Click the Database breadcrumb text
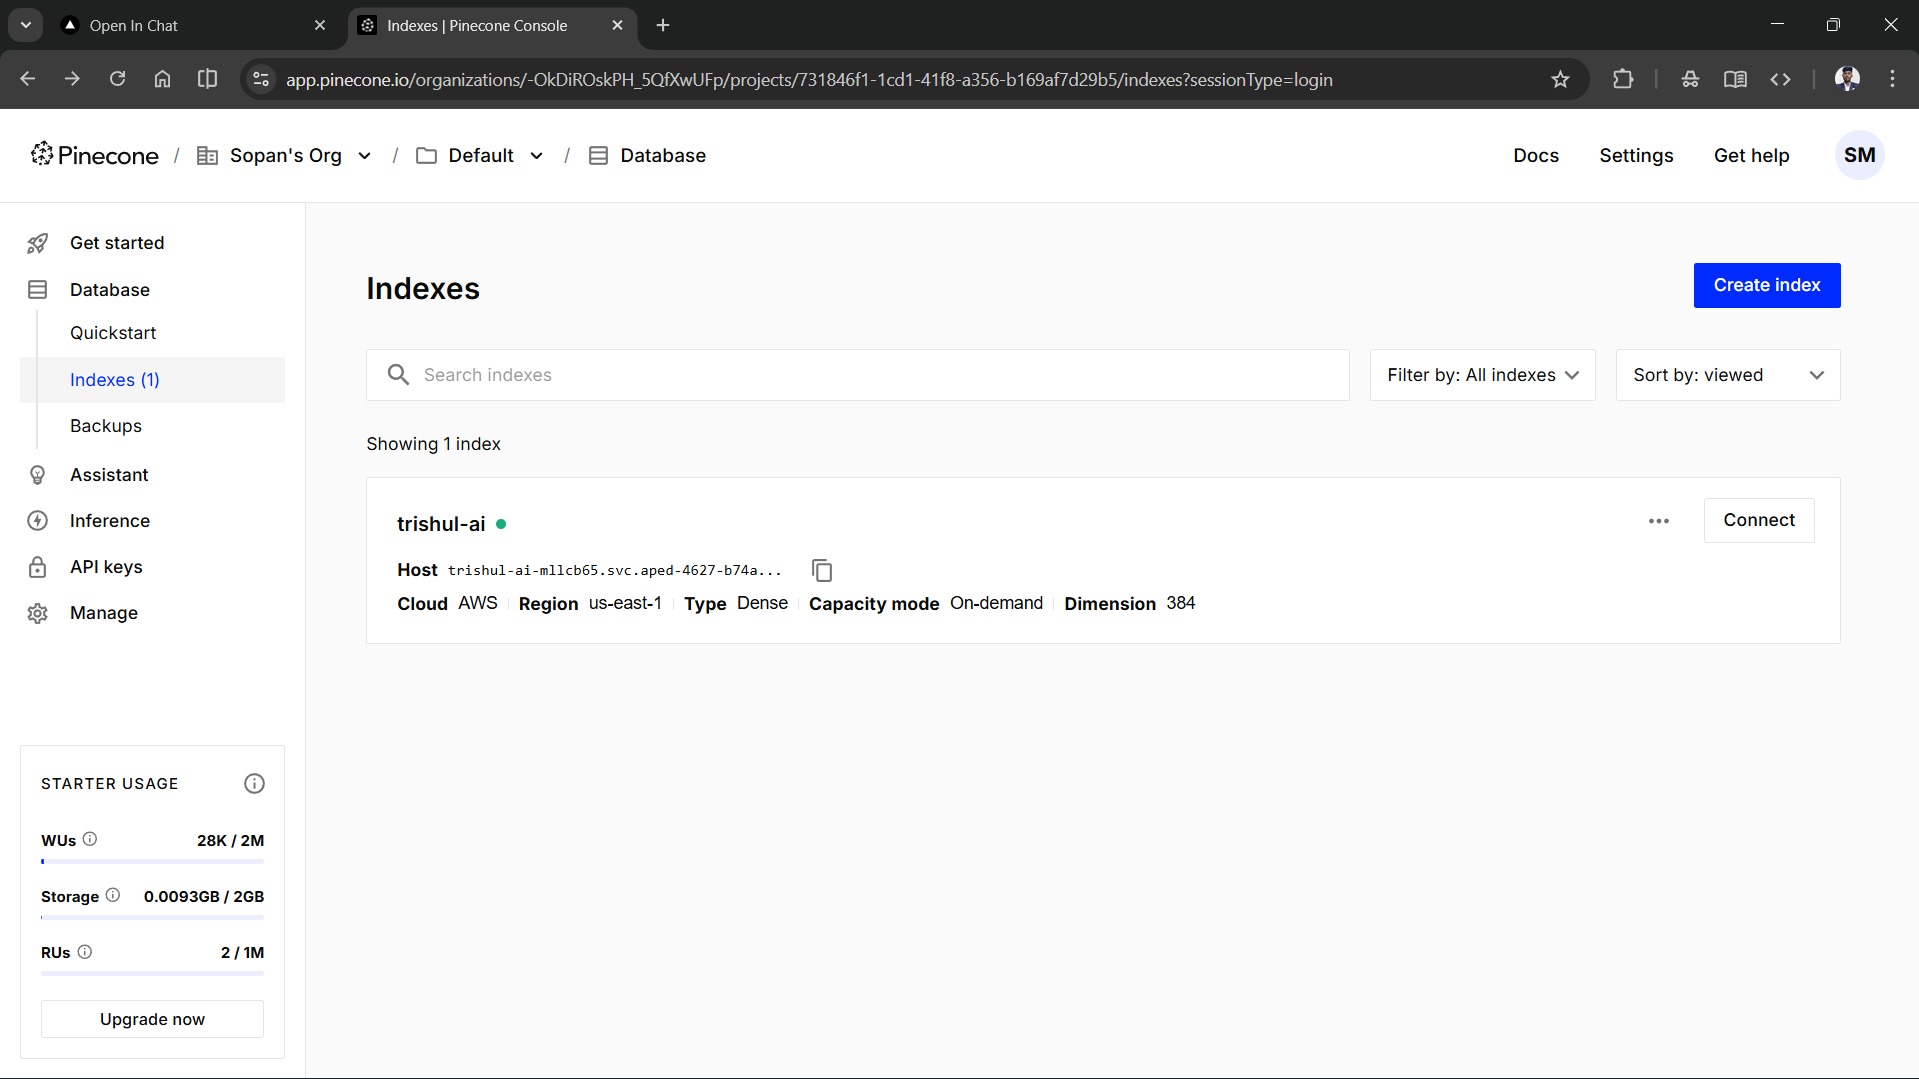1919x1079 pixels. [x=663, y=155]
